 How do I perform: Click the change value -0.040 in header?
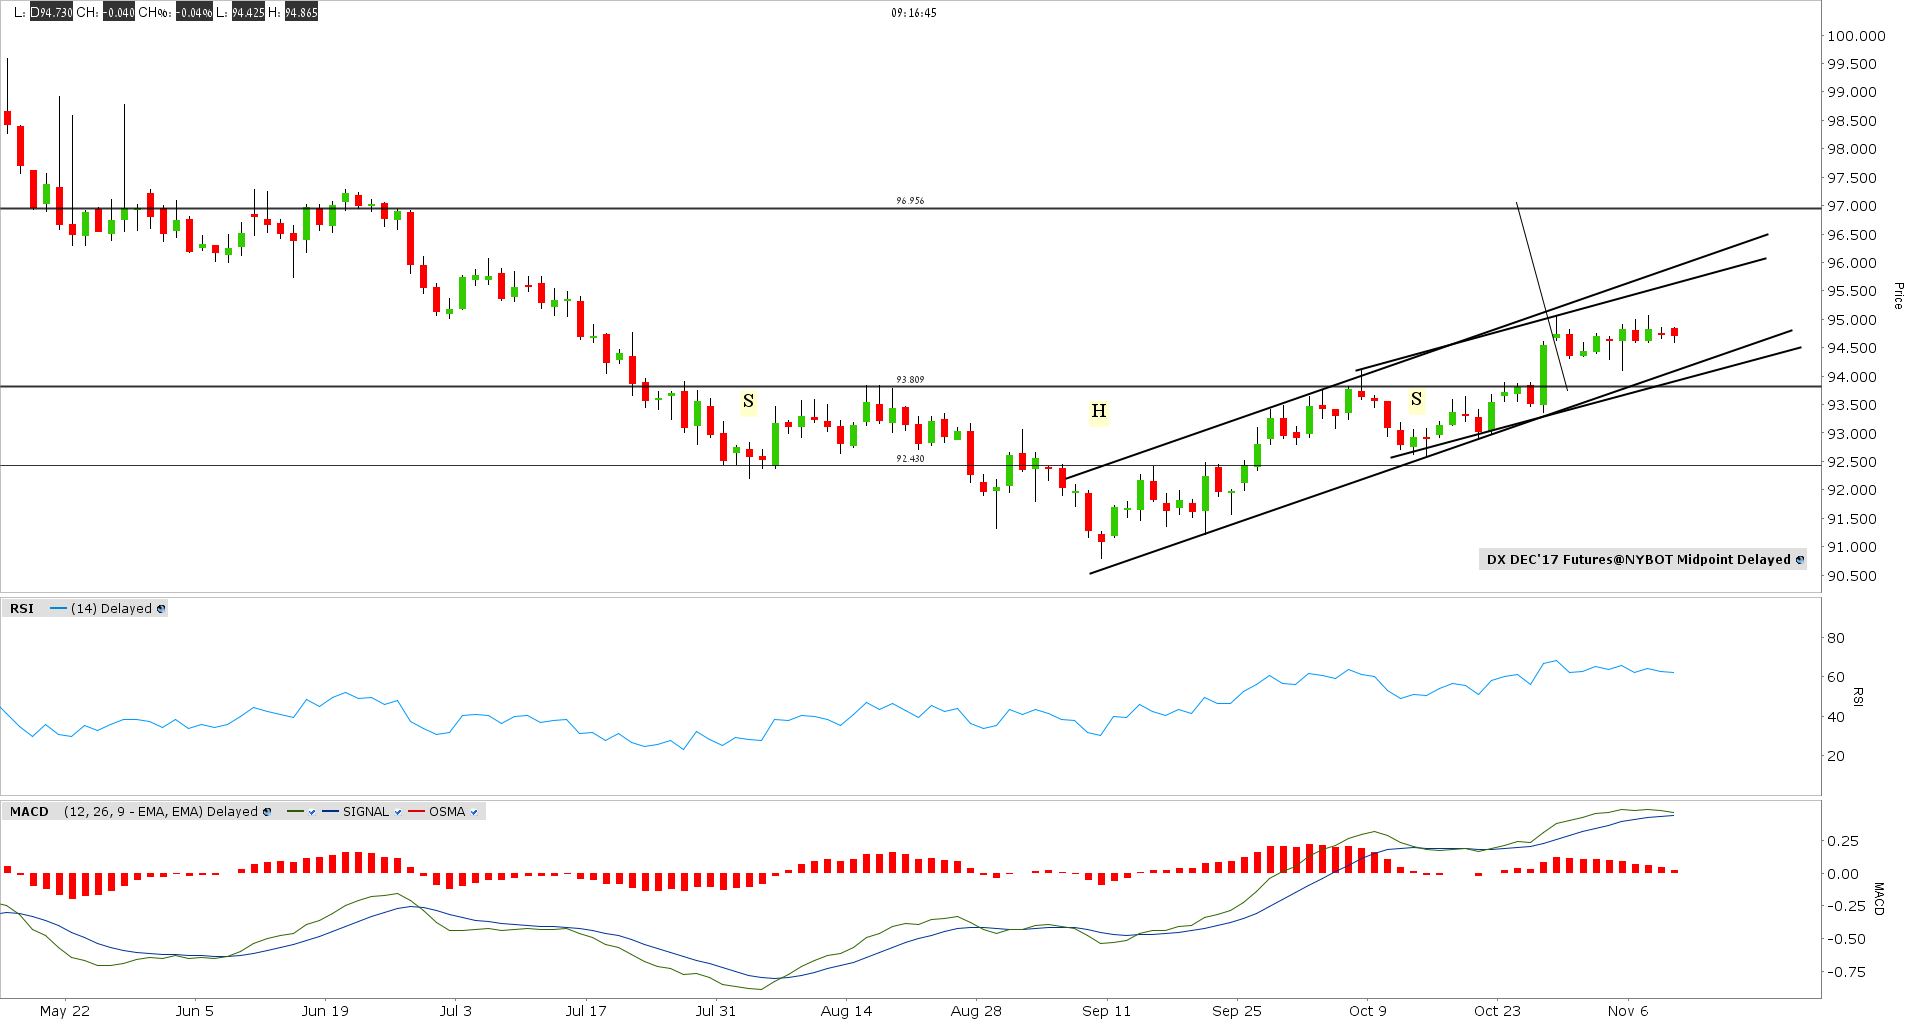tap(119, 13)
